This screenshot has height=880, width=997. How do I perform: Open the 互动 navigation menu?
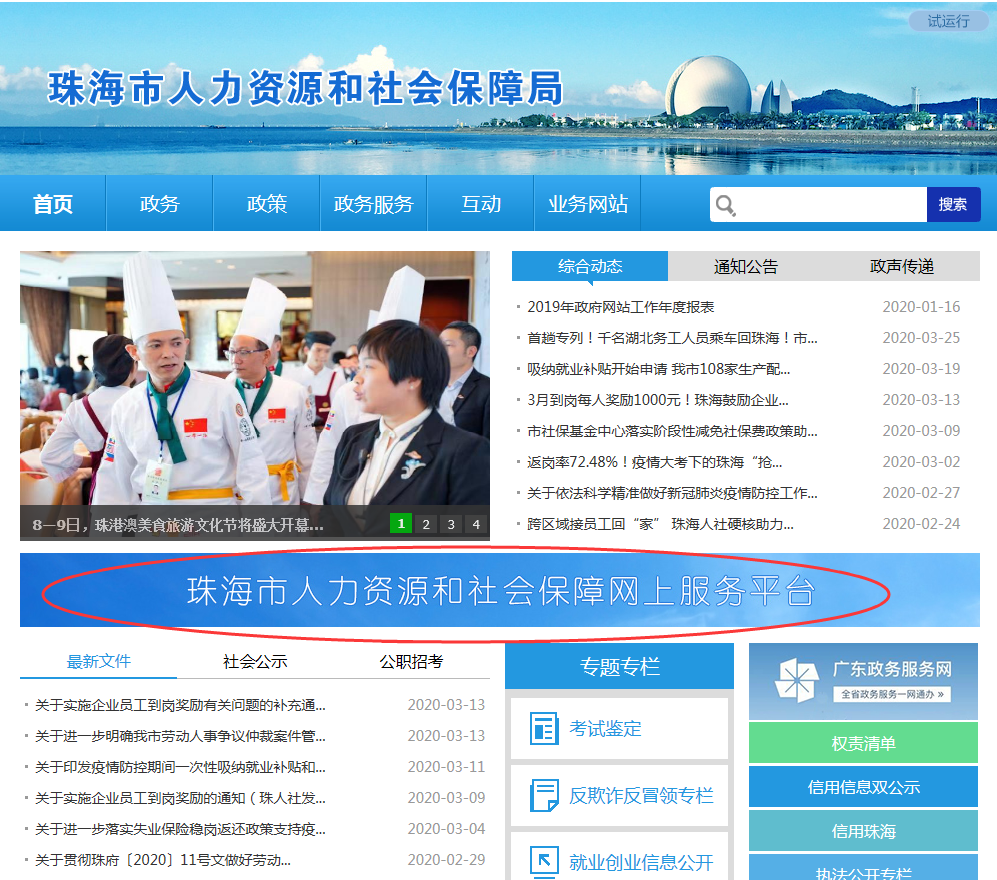481,203
